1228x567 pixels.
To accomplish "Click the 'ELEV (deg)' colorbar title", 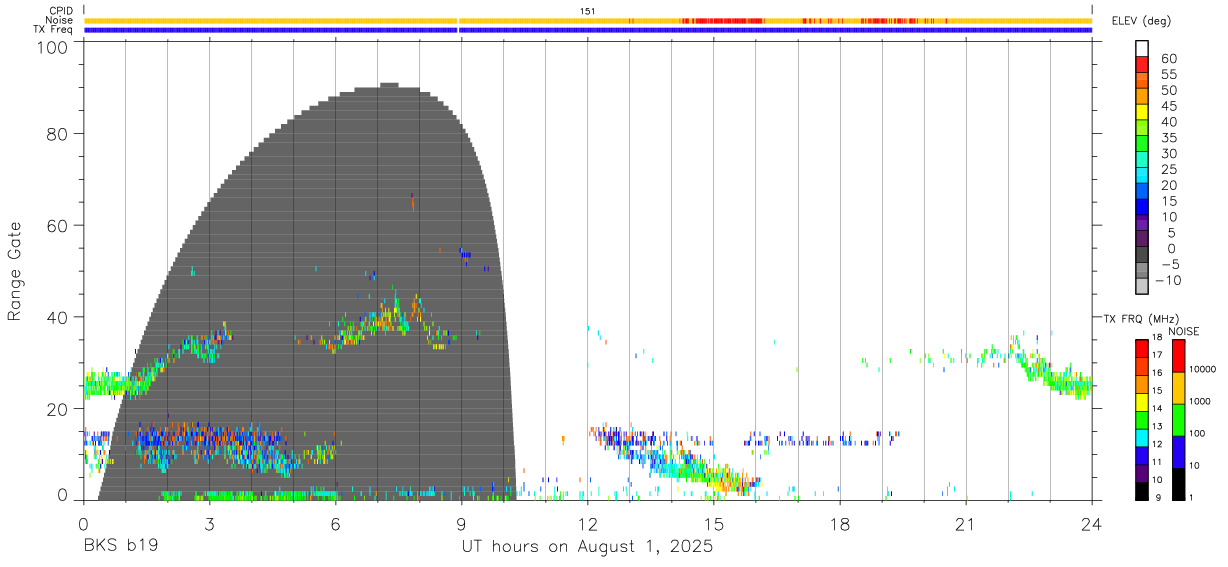I will (1140, 21).
